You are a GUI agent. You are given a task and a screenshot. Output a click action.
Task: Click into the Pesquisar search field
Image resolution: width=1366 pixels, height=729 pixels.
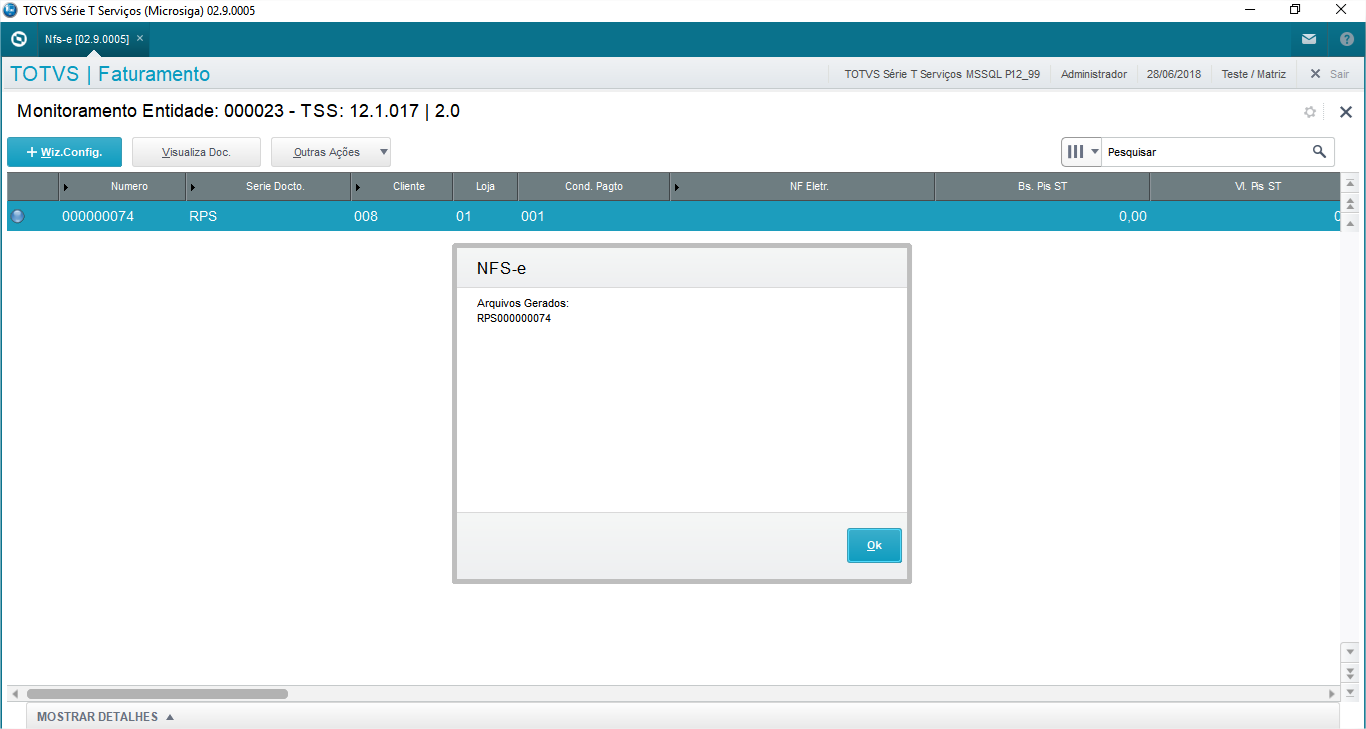[x=1205, y=152]
